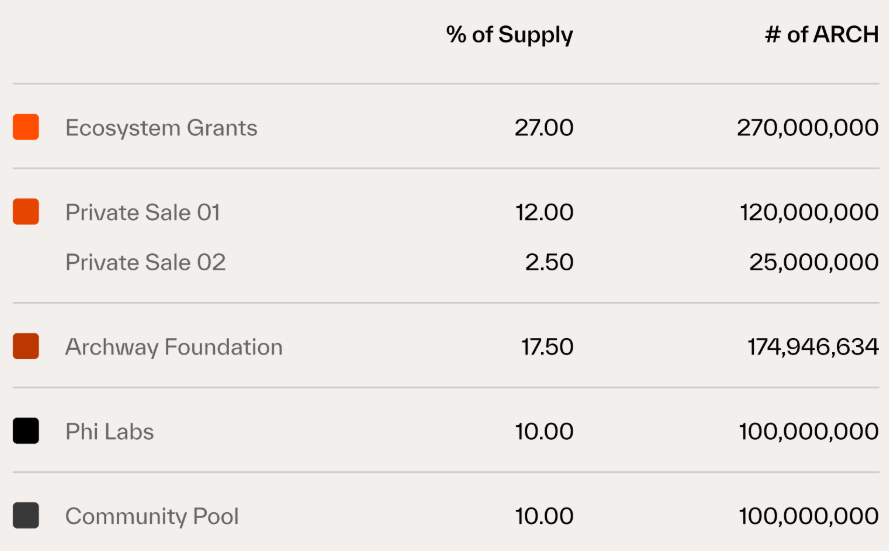Click the 174,946,634 ARCH amount
Image resolution: width=889 pixels, height=551 pixels.
point(813,347)
